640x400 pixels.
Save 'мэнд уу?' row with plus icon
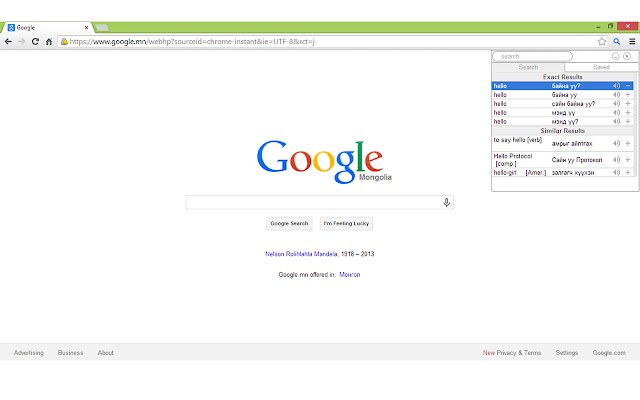pyautogui.click(x=628, y=122)
